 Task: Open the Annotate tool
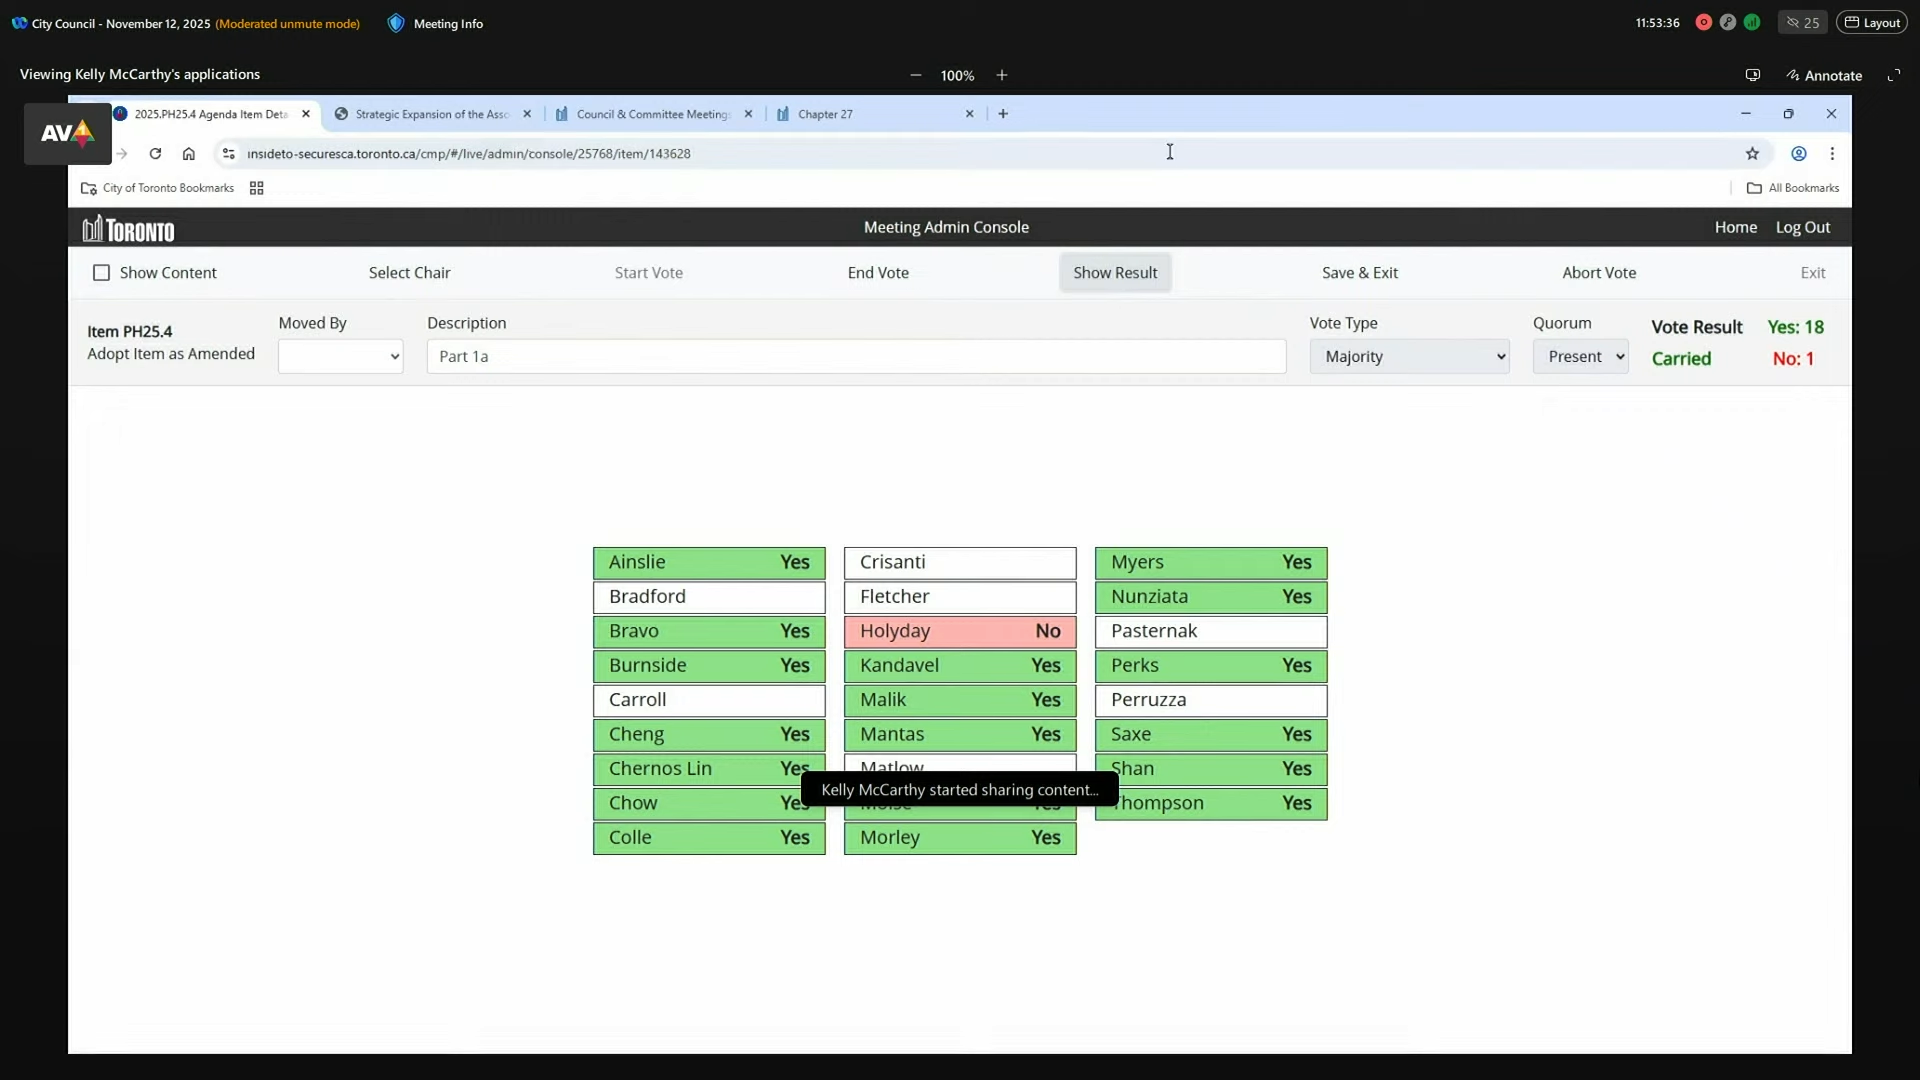[1824, 76]
